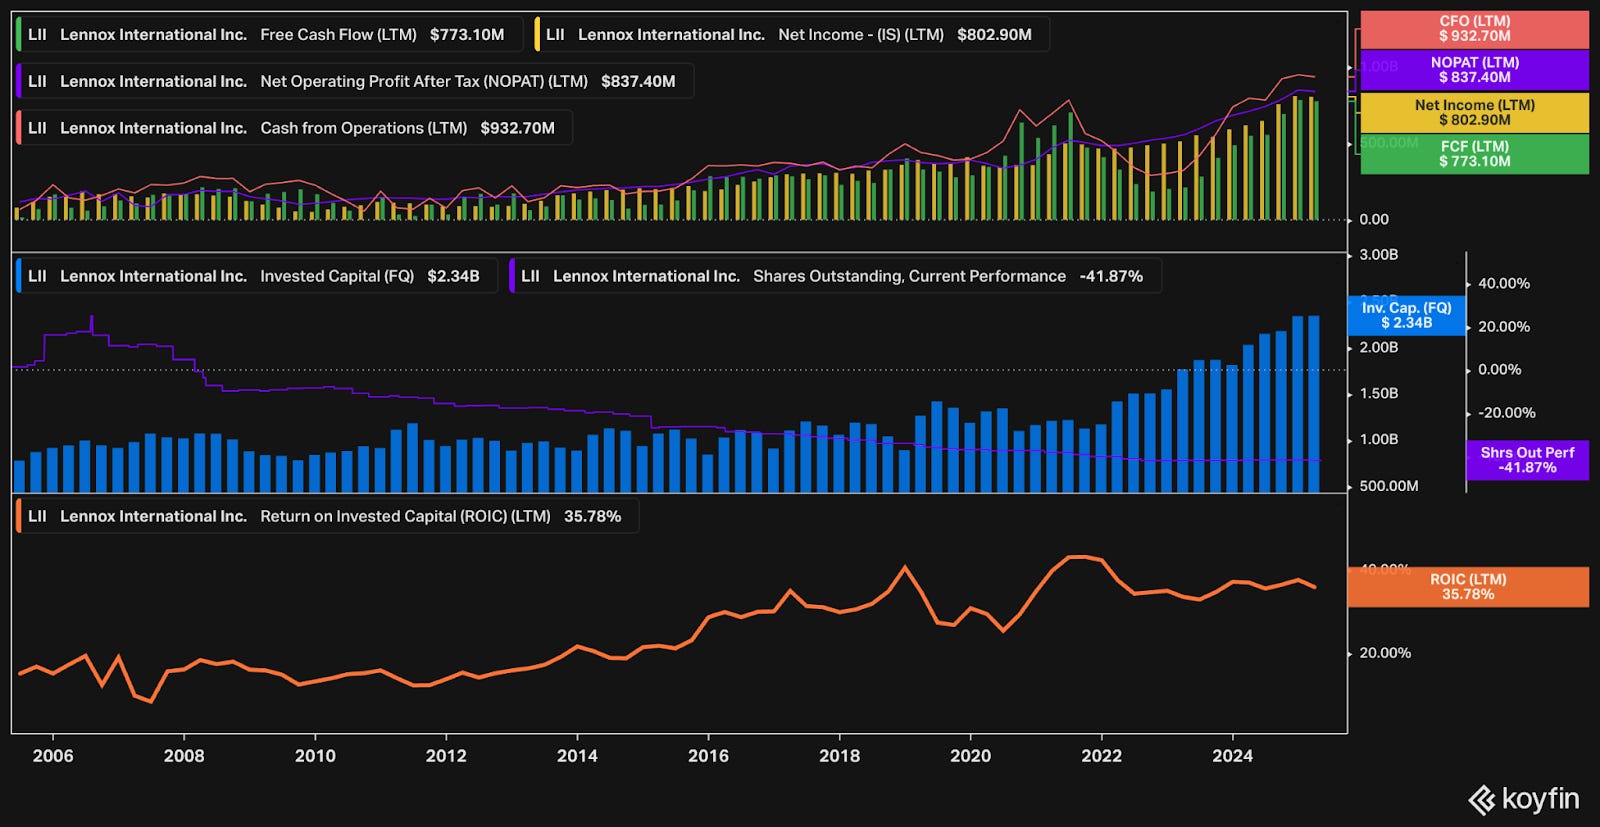
Task: Open the Net Operating Profit After Tax legend
Action: [354, 81]
